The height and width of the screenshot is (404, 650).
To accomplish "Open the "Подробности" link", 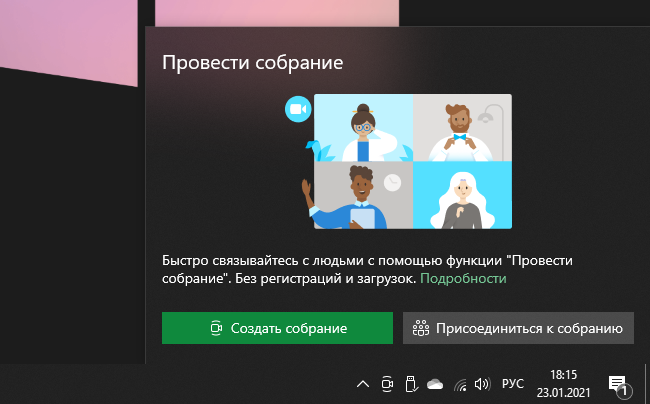I will tap(463, 278).
